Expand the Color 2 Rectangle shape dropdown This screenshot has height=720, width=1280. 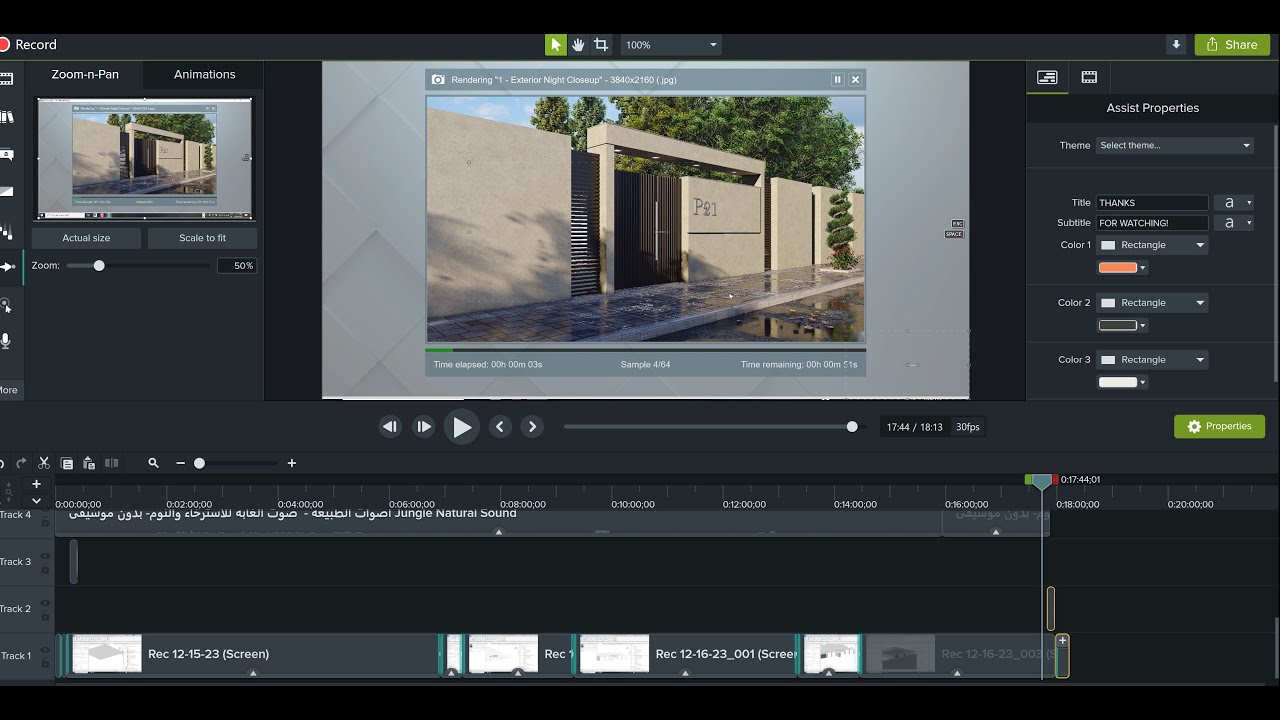1152,303
